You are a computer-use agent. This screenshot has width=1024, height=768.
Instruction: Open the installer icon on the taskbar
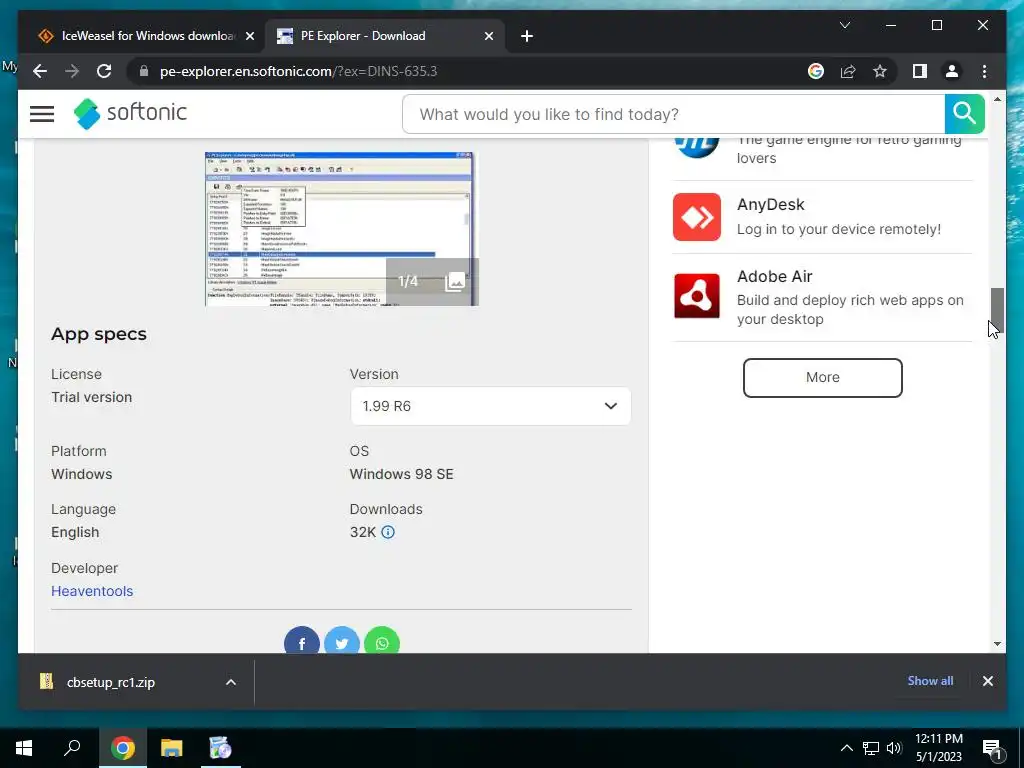[x=220, y=748]
